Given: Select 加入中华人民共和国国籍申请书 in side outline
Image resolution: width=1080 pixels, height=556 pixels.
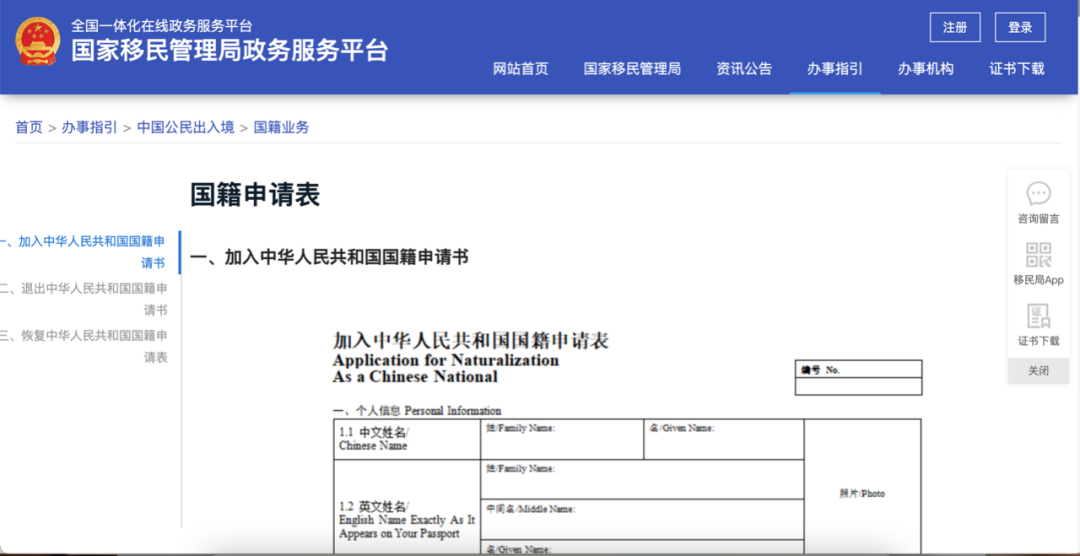Looking at the screenshot, I should coord(83,252).
